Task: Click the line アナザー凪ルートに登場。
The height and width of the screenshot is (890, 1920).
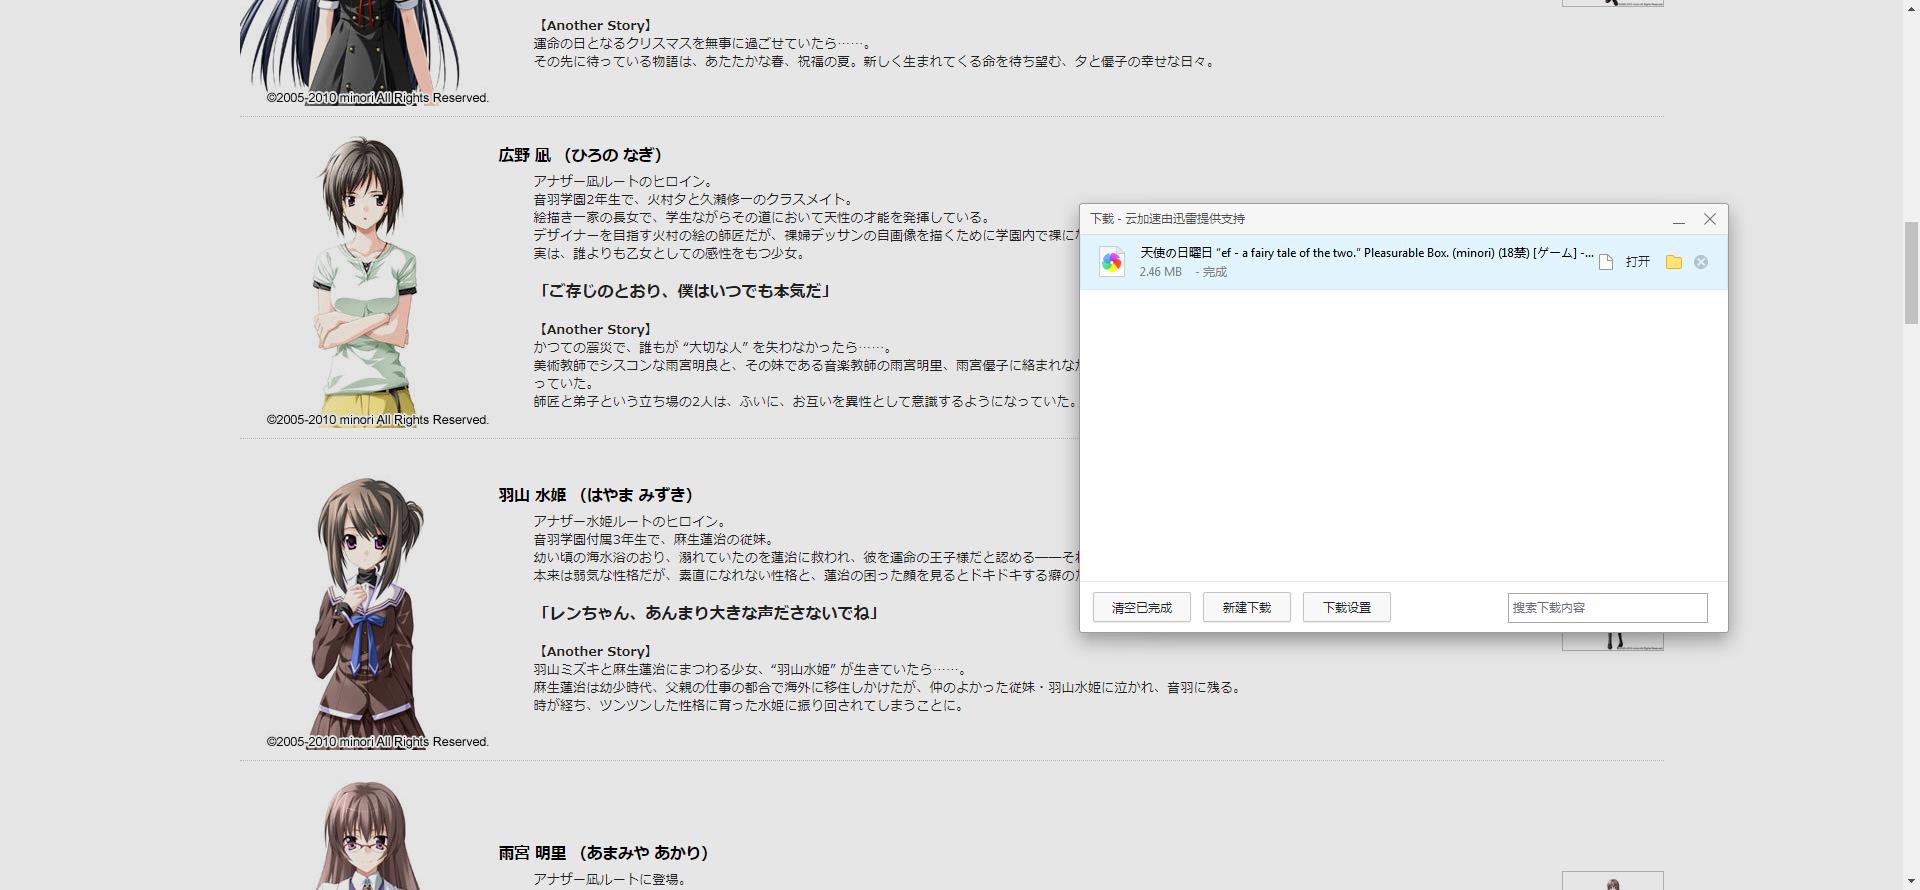Action: pos(611,879)
